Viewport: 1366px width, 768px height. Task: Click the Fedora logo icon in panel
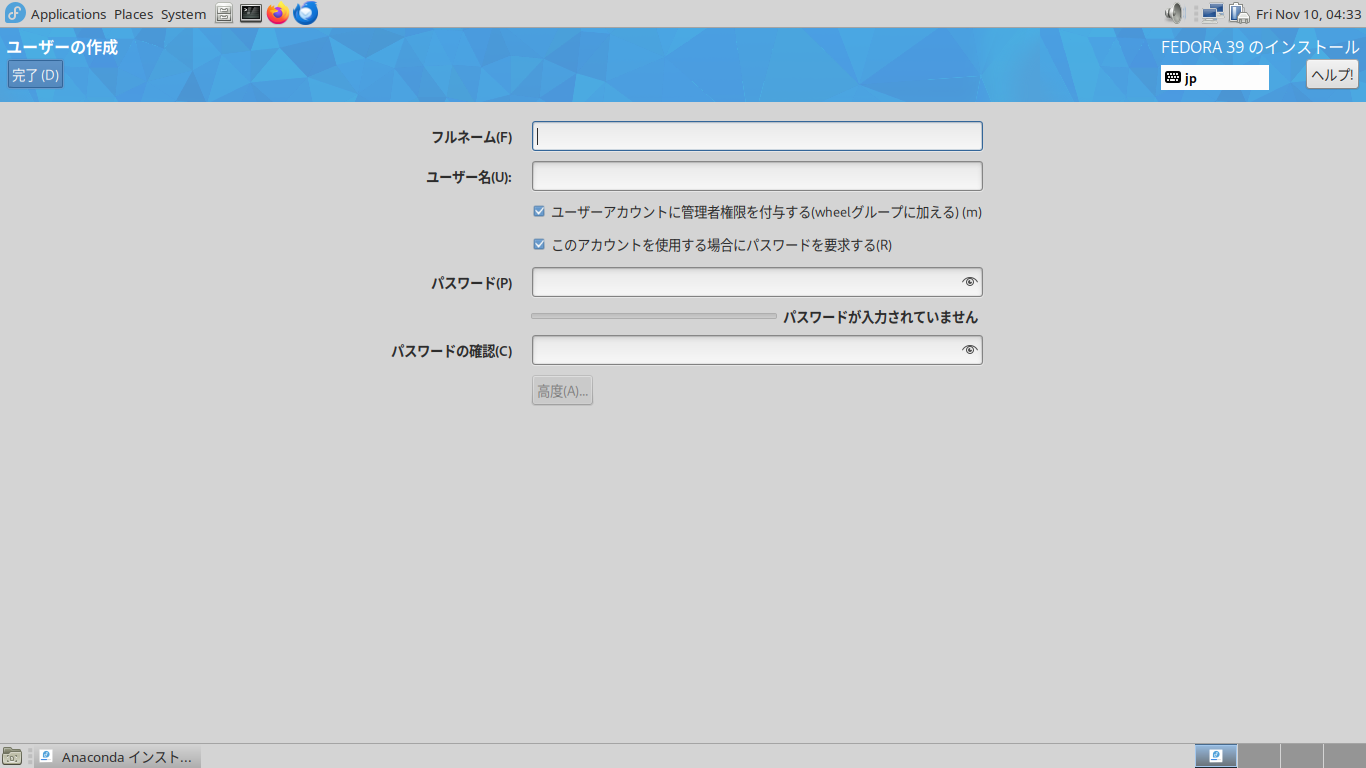15,14
